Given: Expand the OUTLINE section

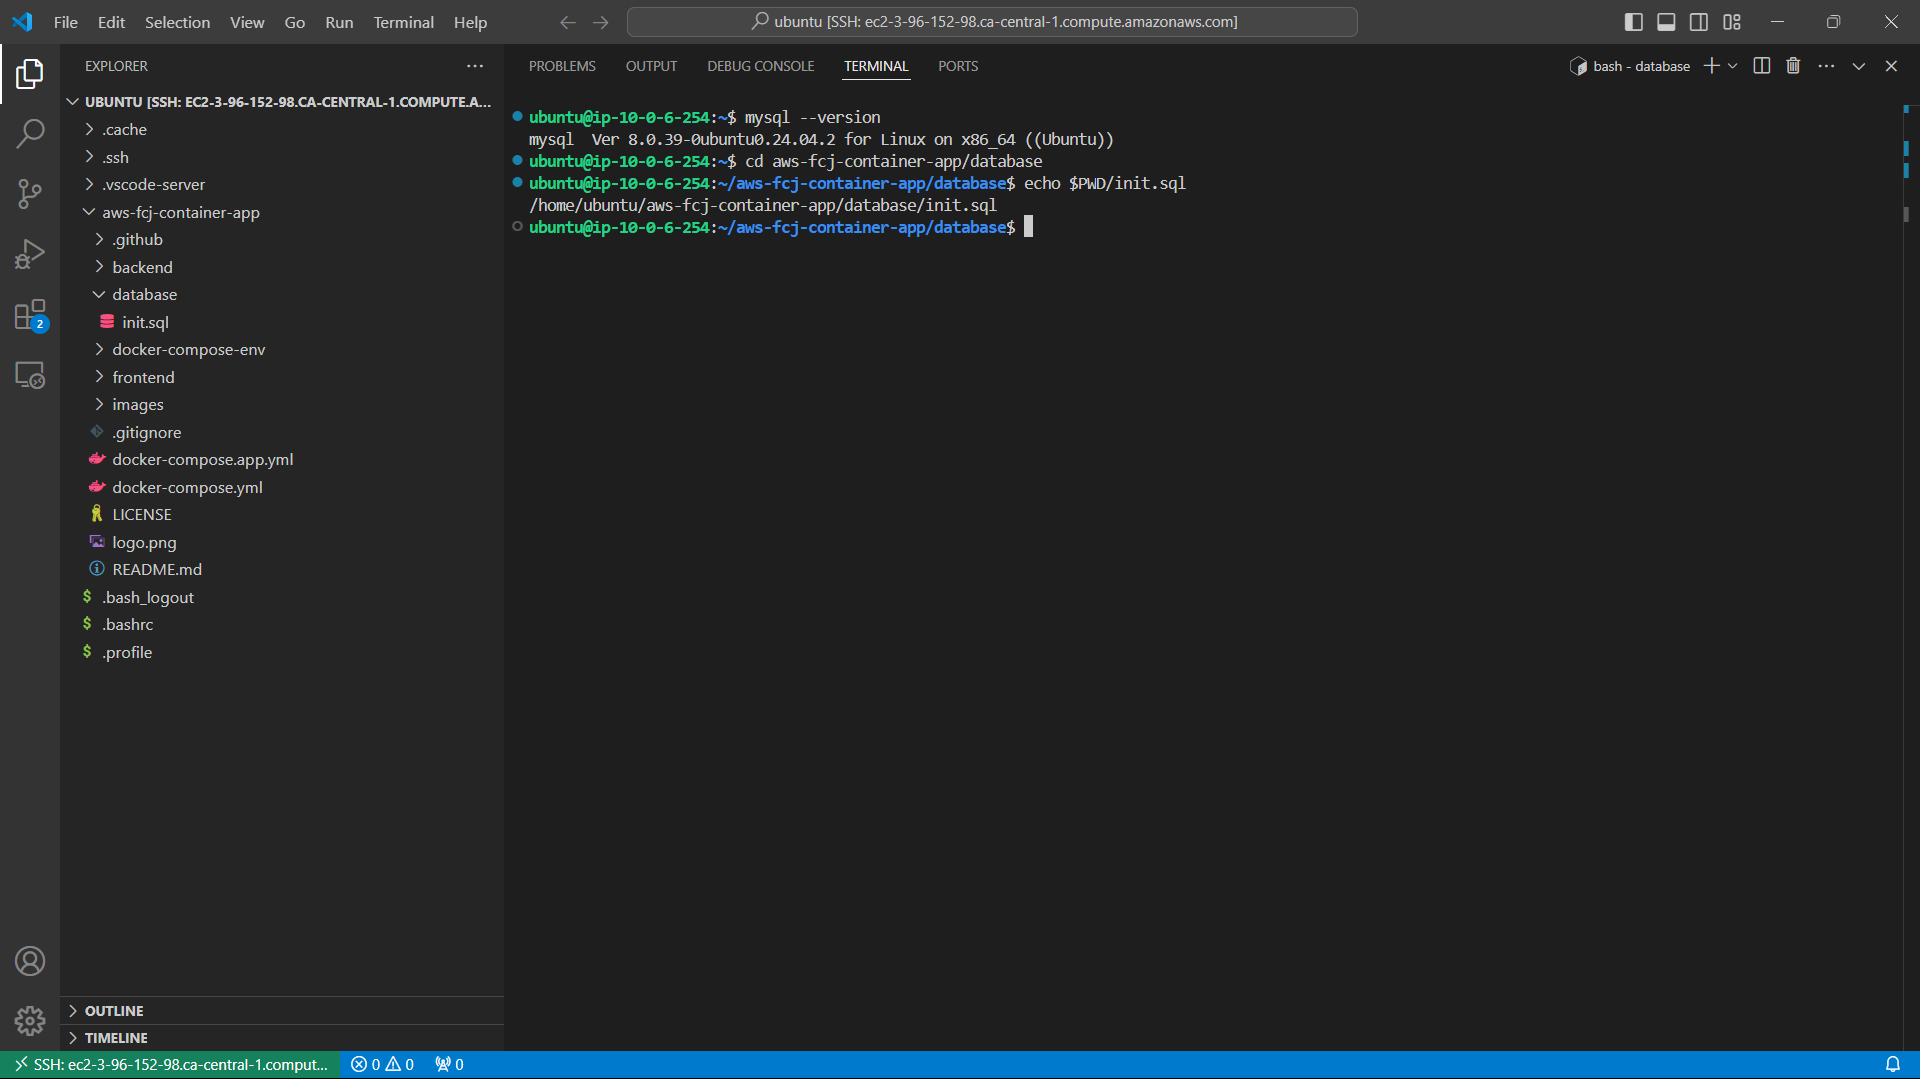Looking at the screenshot, I should click(282, 1011).
